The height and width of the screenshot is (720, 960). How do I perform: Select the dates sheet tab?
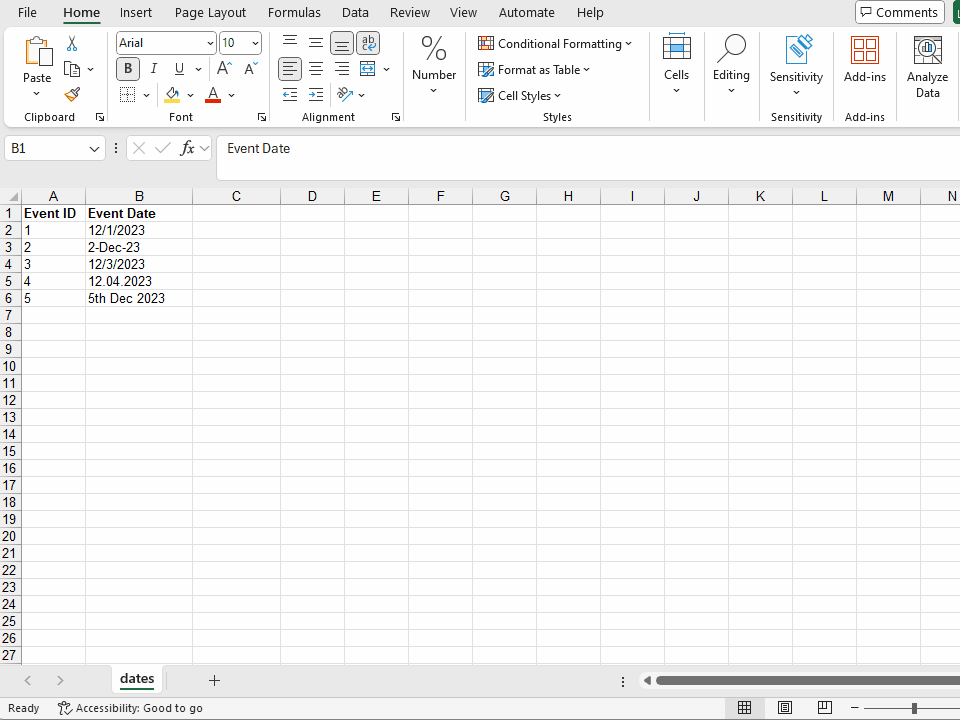[x=137, y=678]
